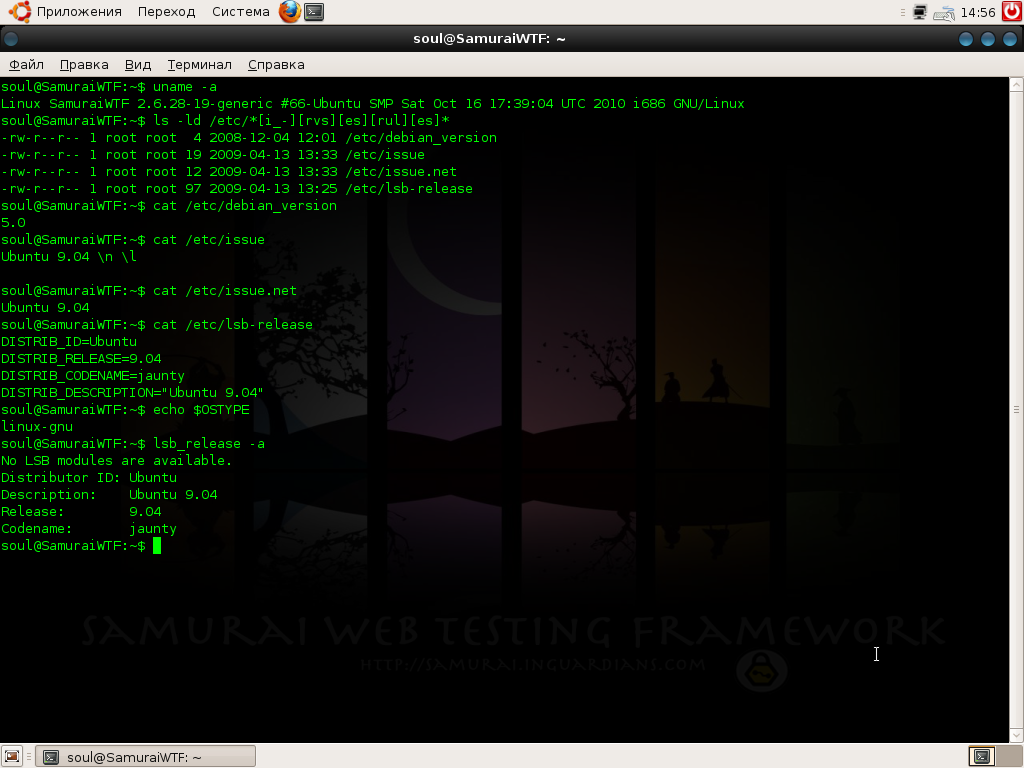Click the 'echo $OSTYPE' command text
This screenshot has width=1024, height=768.
(201, 409)
